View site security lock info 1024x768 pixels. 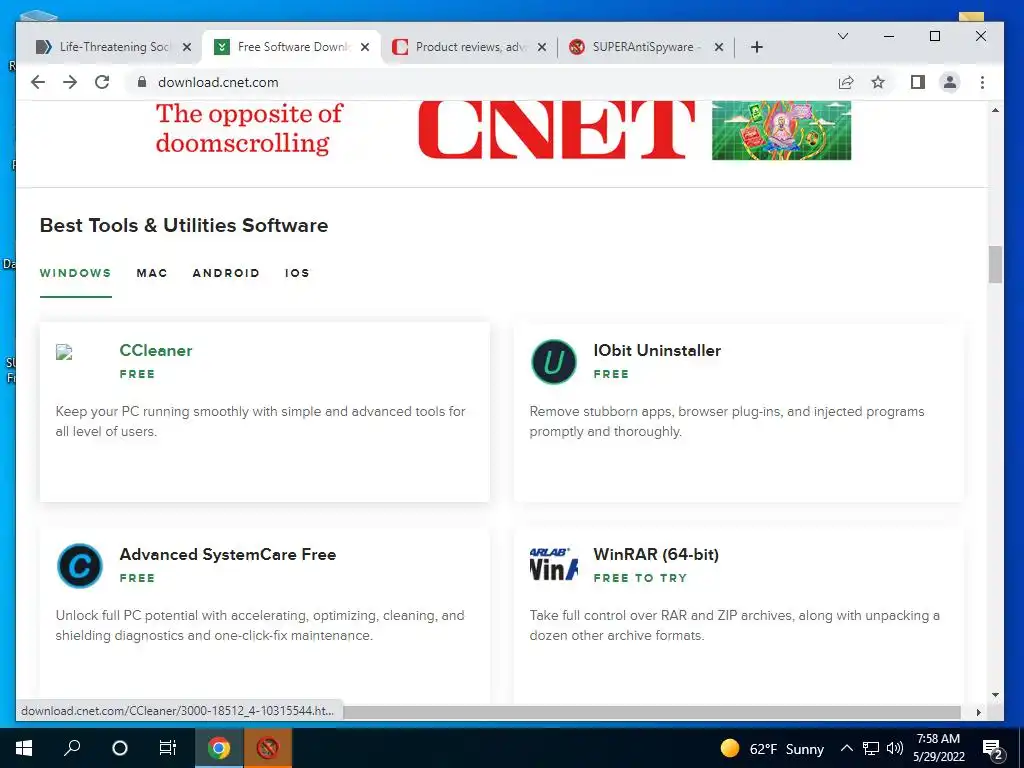(141, 82)
